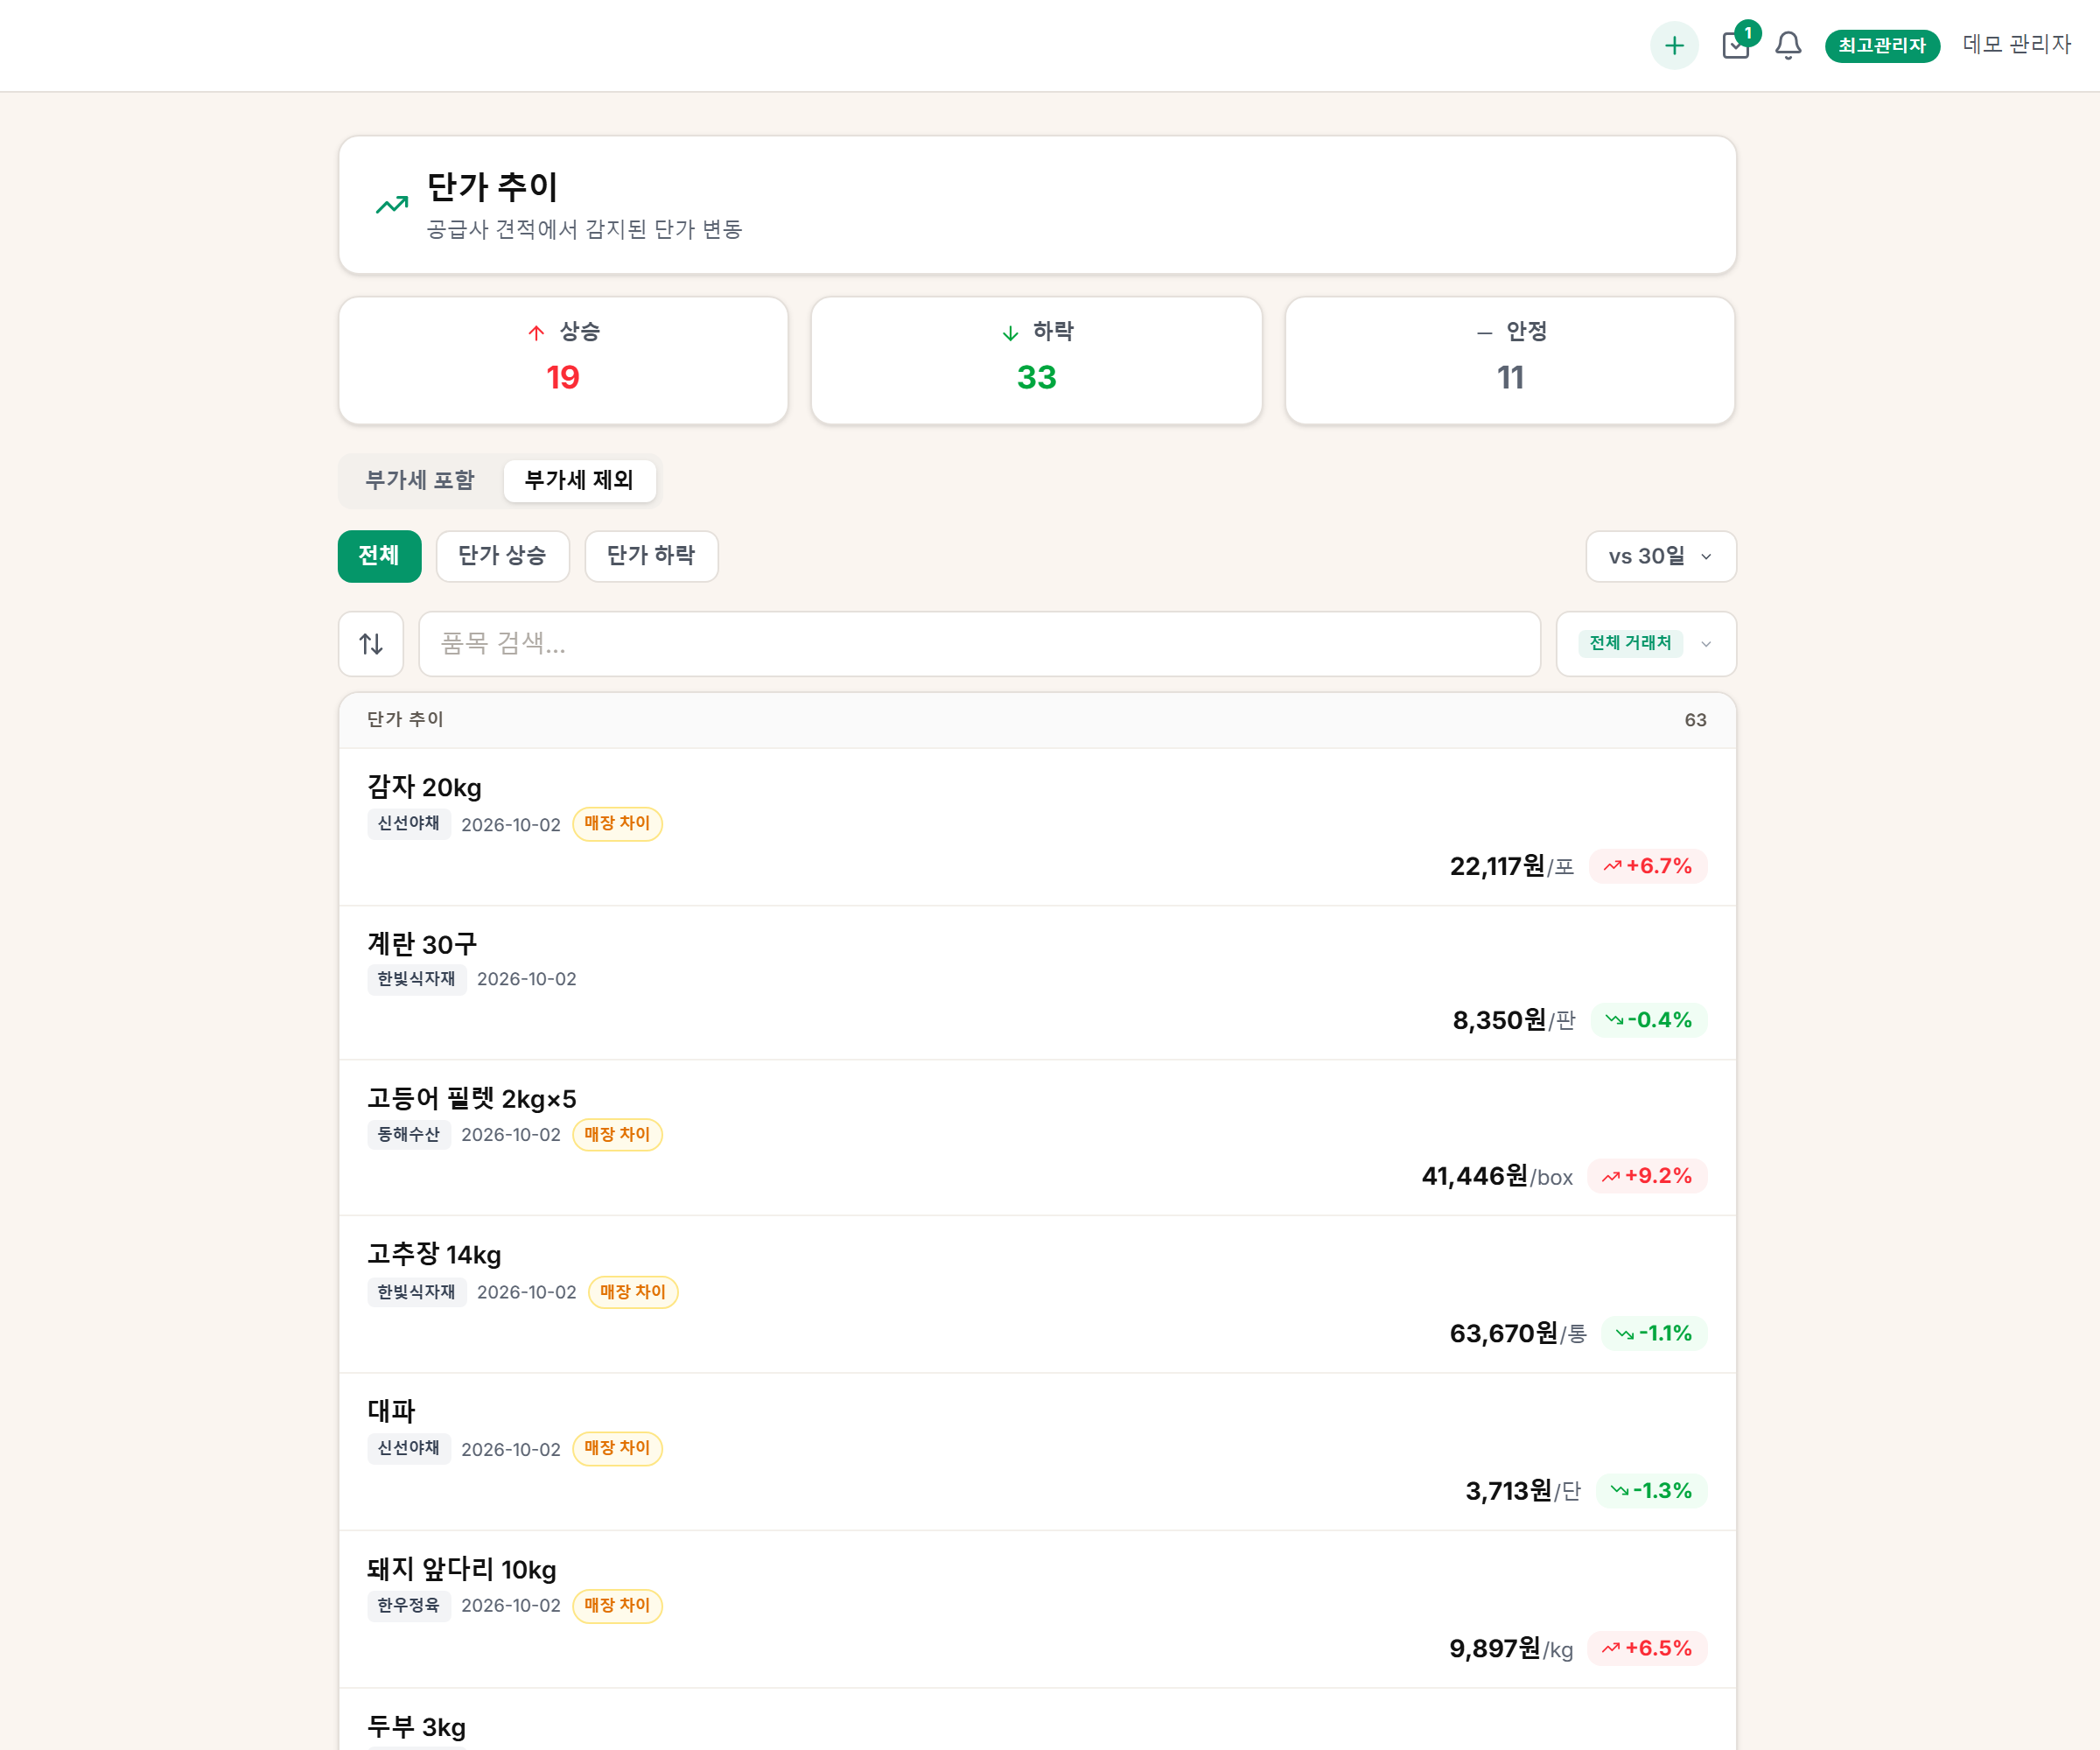The width and height of the screenshot is (2100, 1750).
Task: Open the 두부 3kg item row
Action: (x=1037, y=1720)
